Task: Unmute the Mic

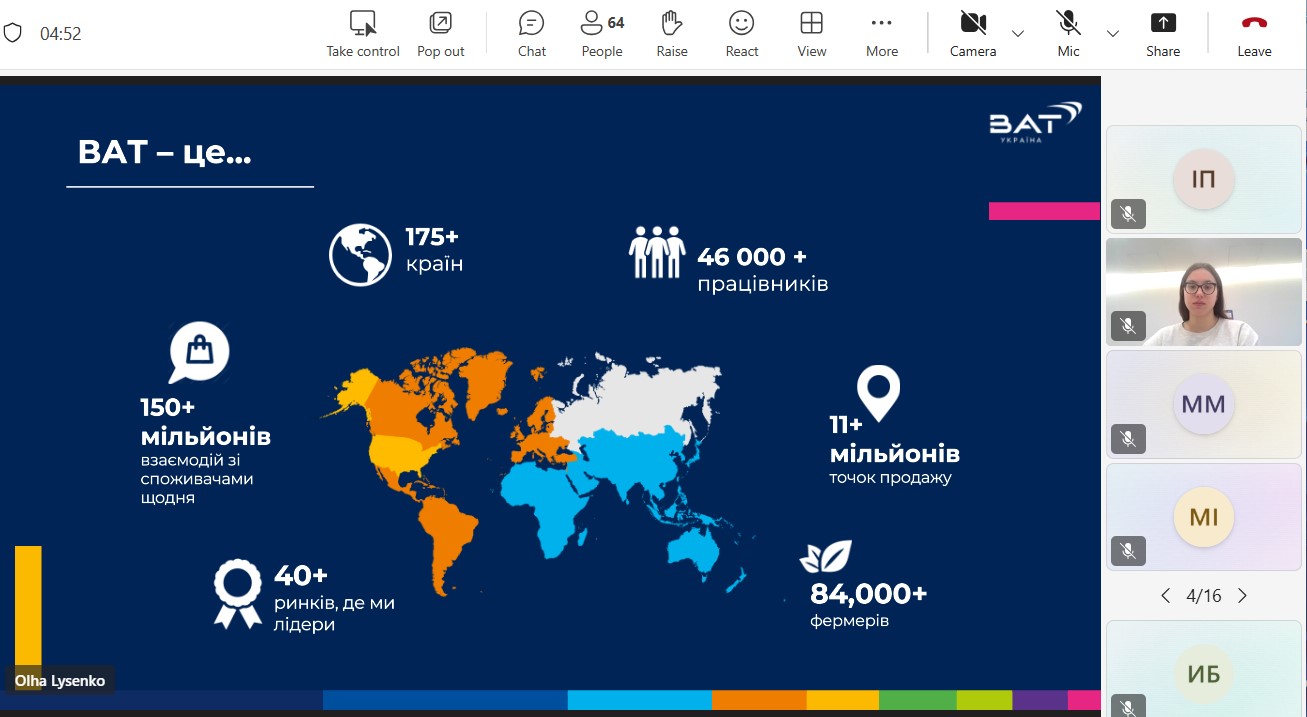Action: tap(1068, 34)
